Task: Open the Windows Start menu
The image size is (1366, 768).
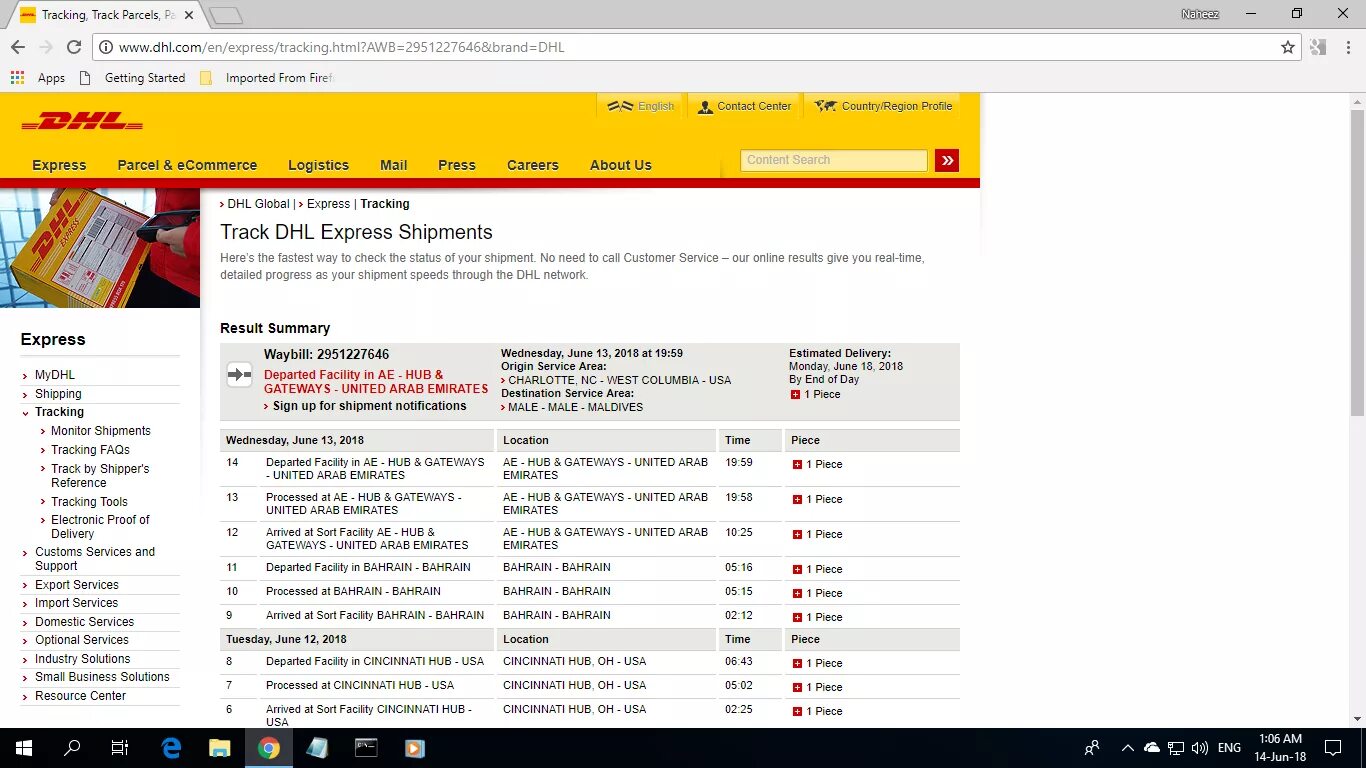Action: click(x=23, y=747)
